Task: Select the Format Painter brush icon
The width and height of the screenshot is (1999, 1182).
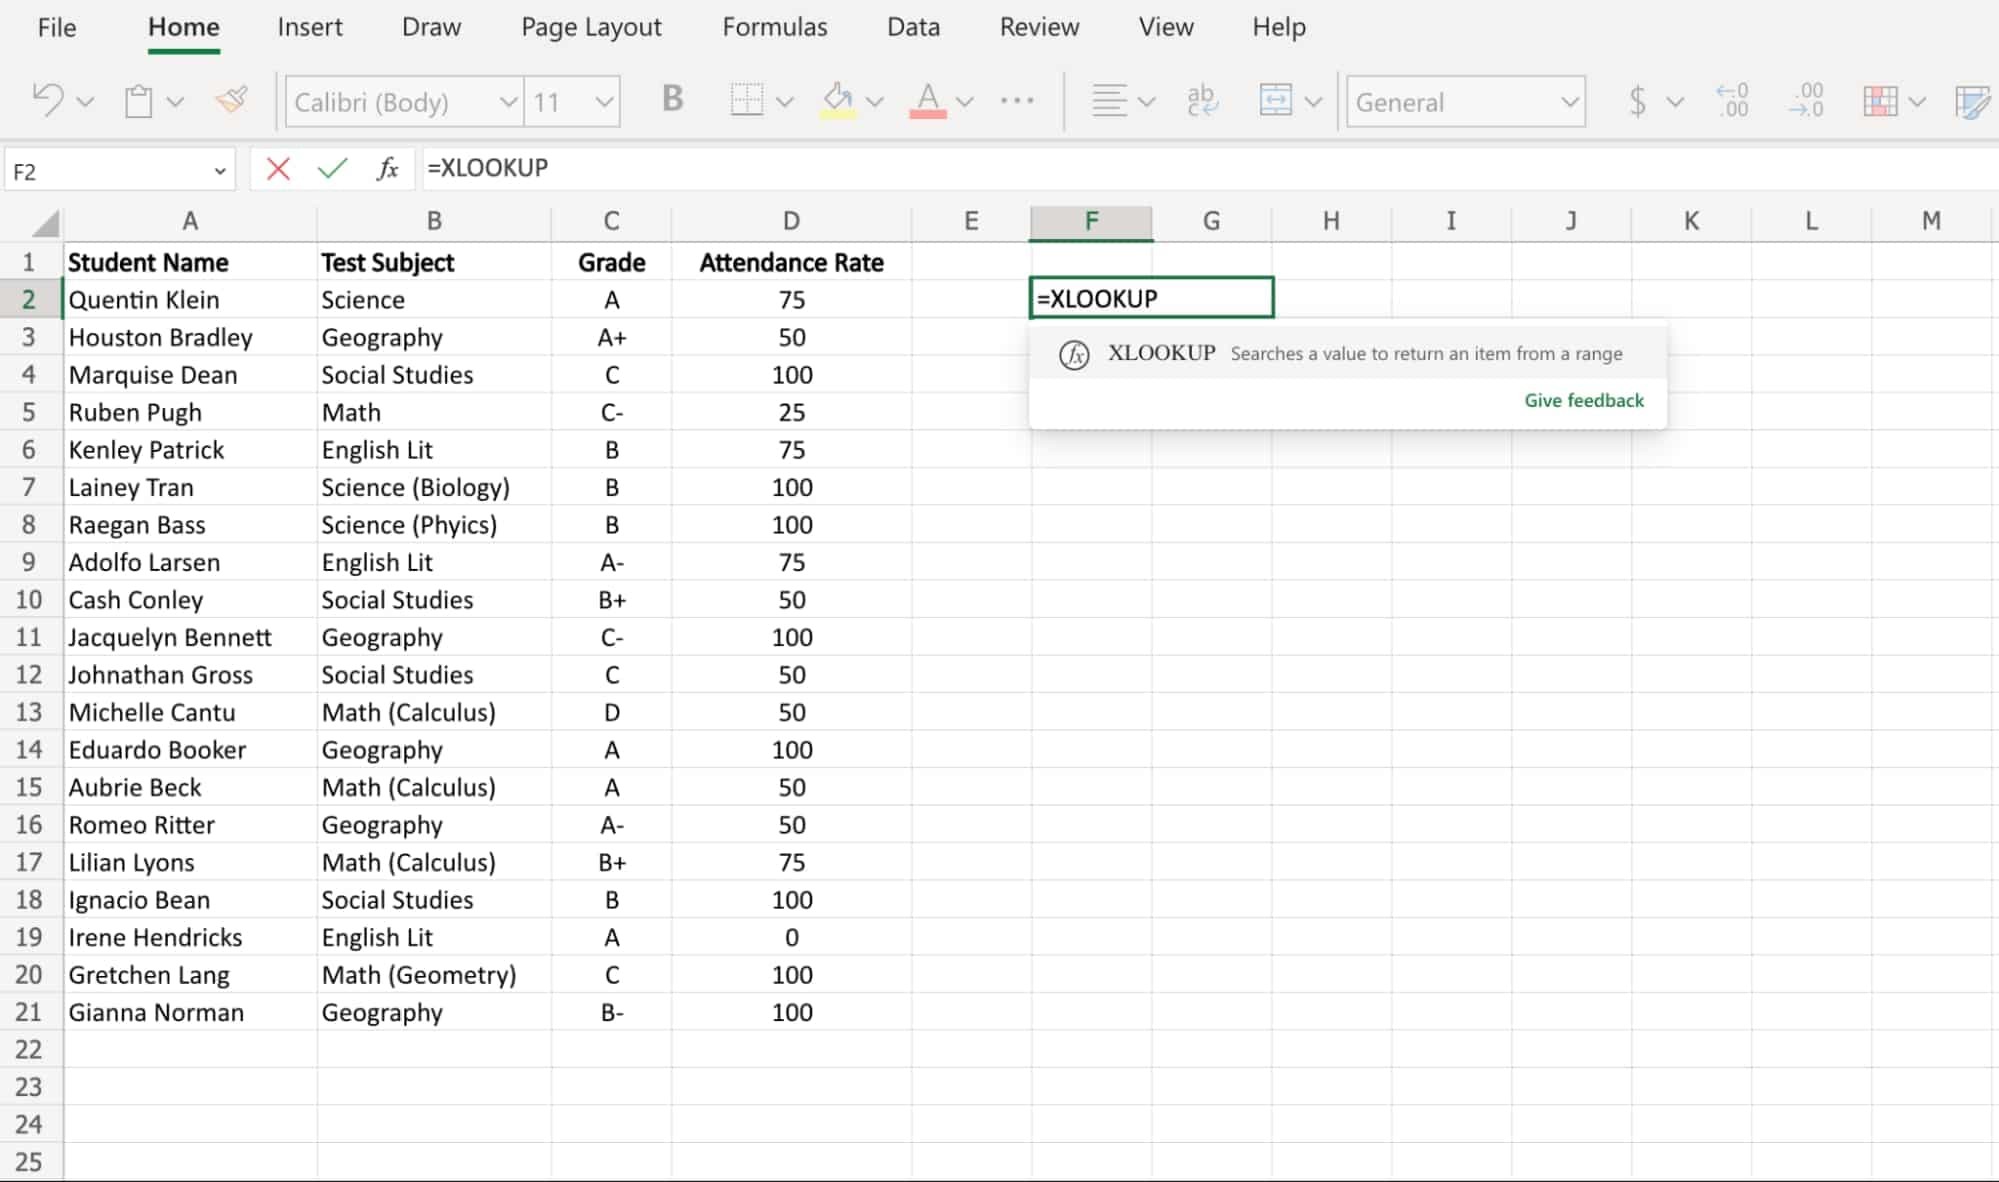Action: 232,100
